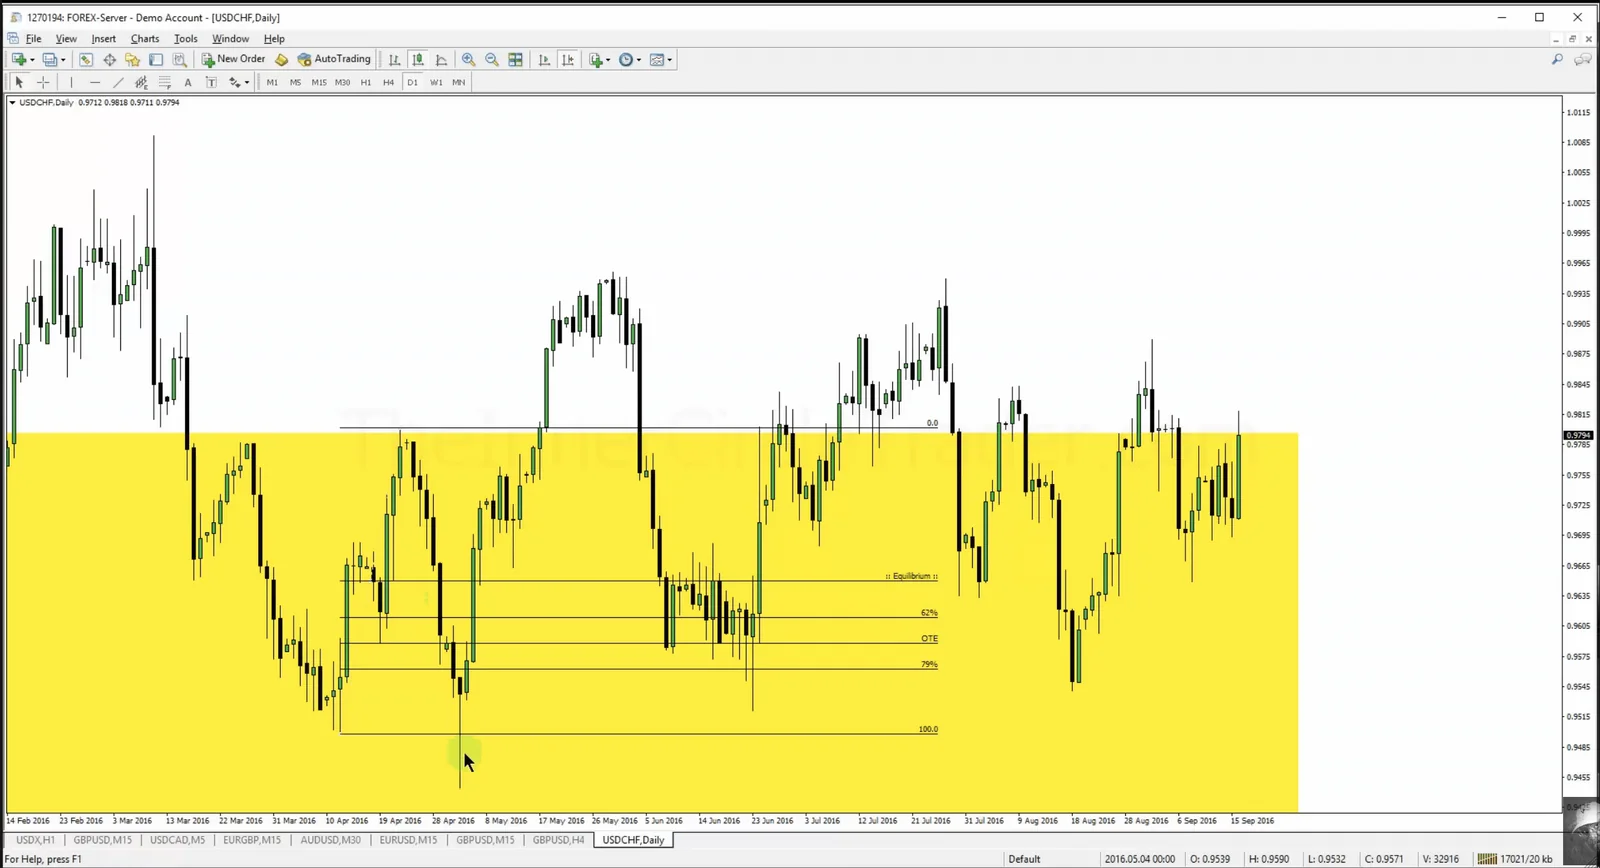
Task: Select the Fibonacci retracement tool
Action: tap(165, 83)
